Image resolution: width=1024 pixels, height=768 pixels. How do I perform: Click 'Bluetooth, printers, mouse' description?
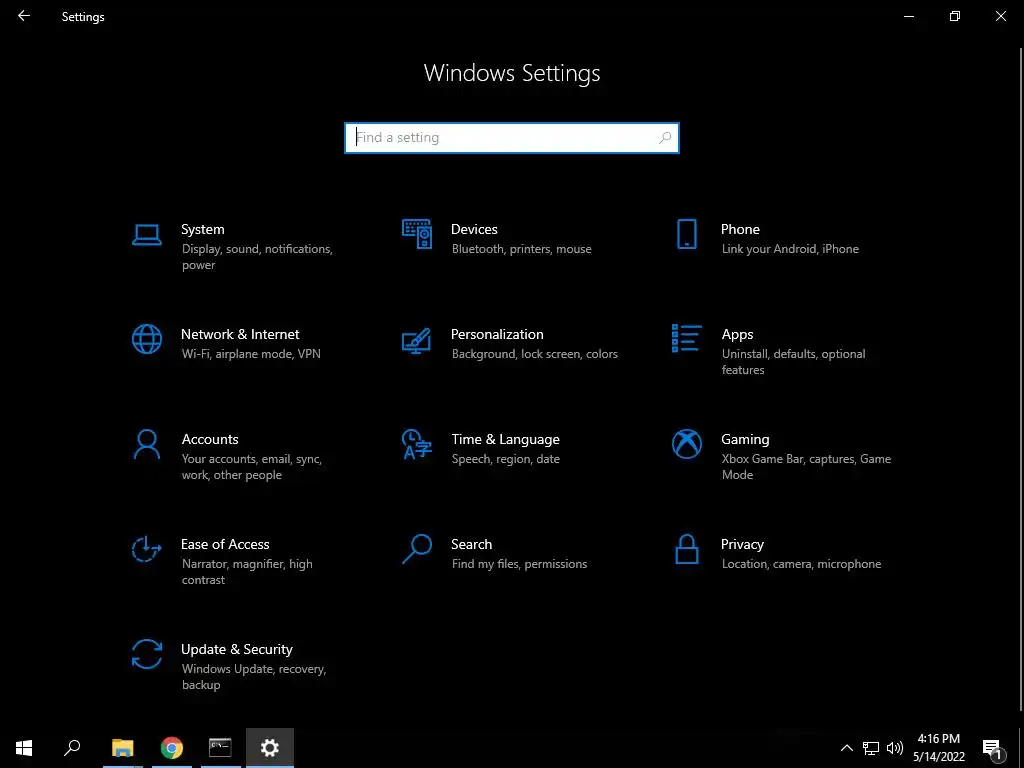pyautogui.click(x=522, y=249)
